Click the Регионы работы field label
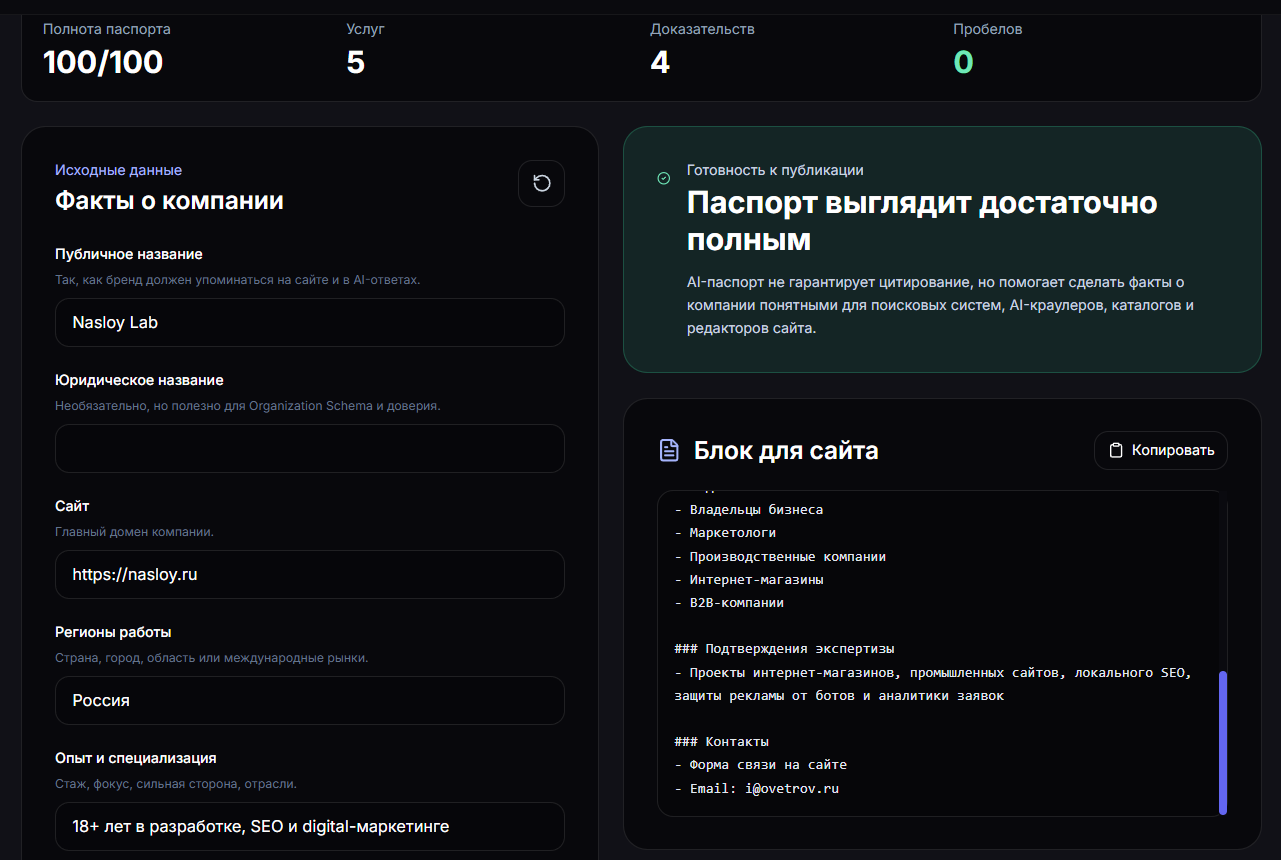 [x=113, y=632]
